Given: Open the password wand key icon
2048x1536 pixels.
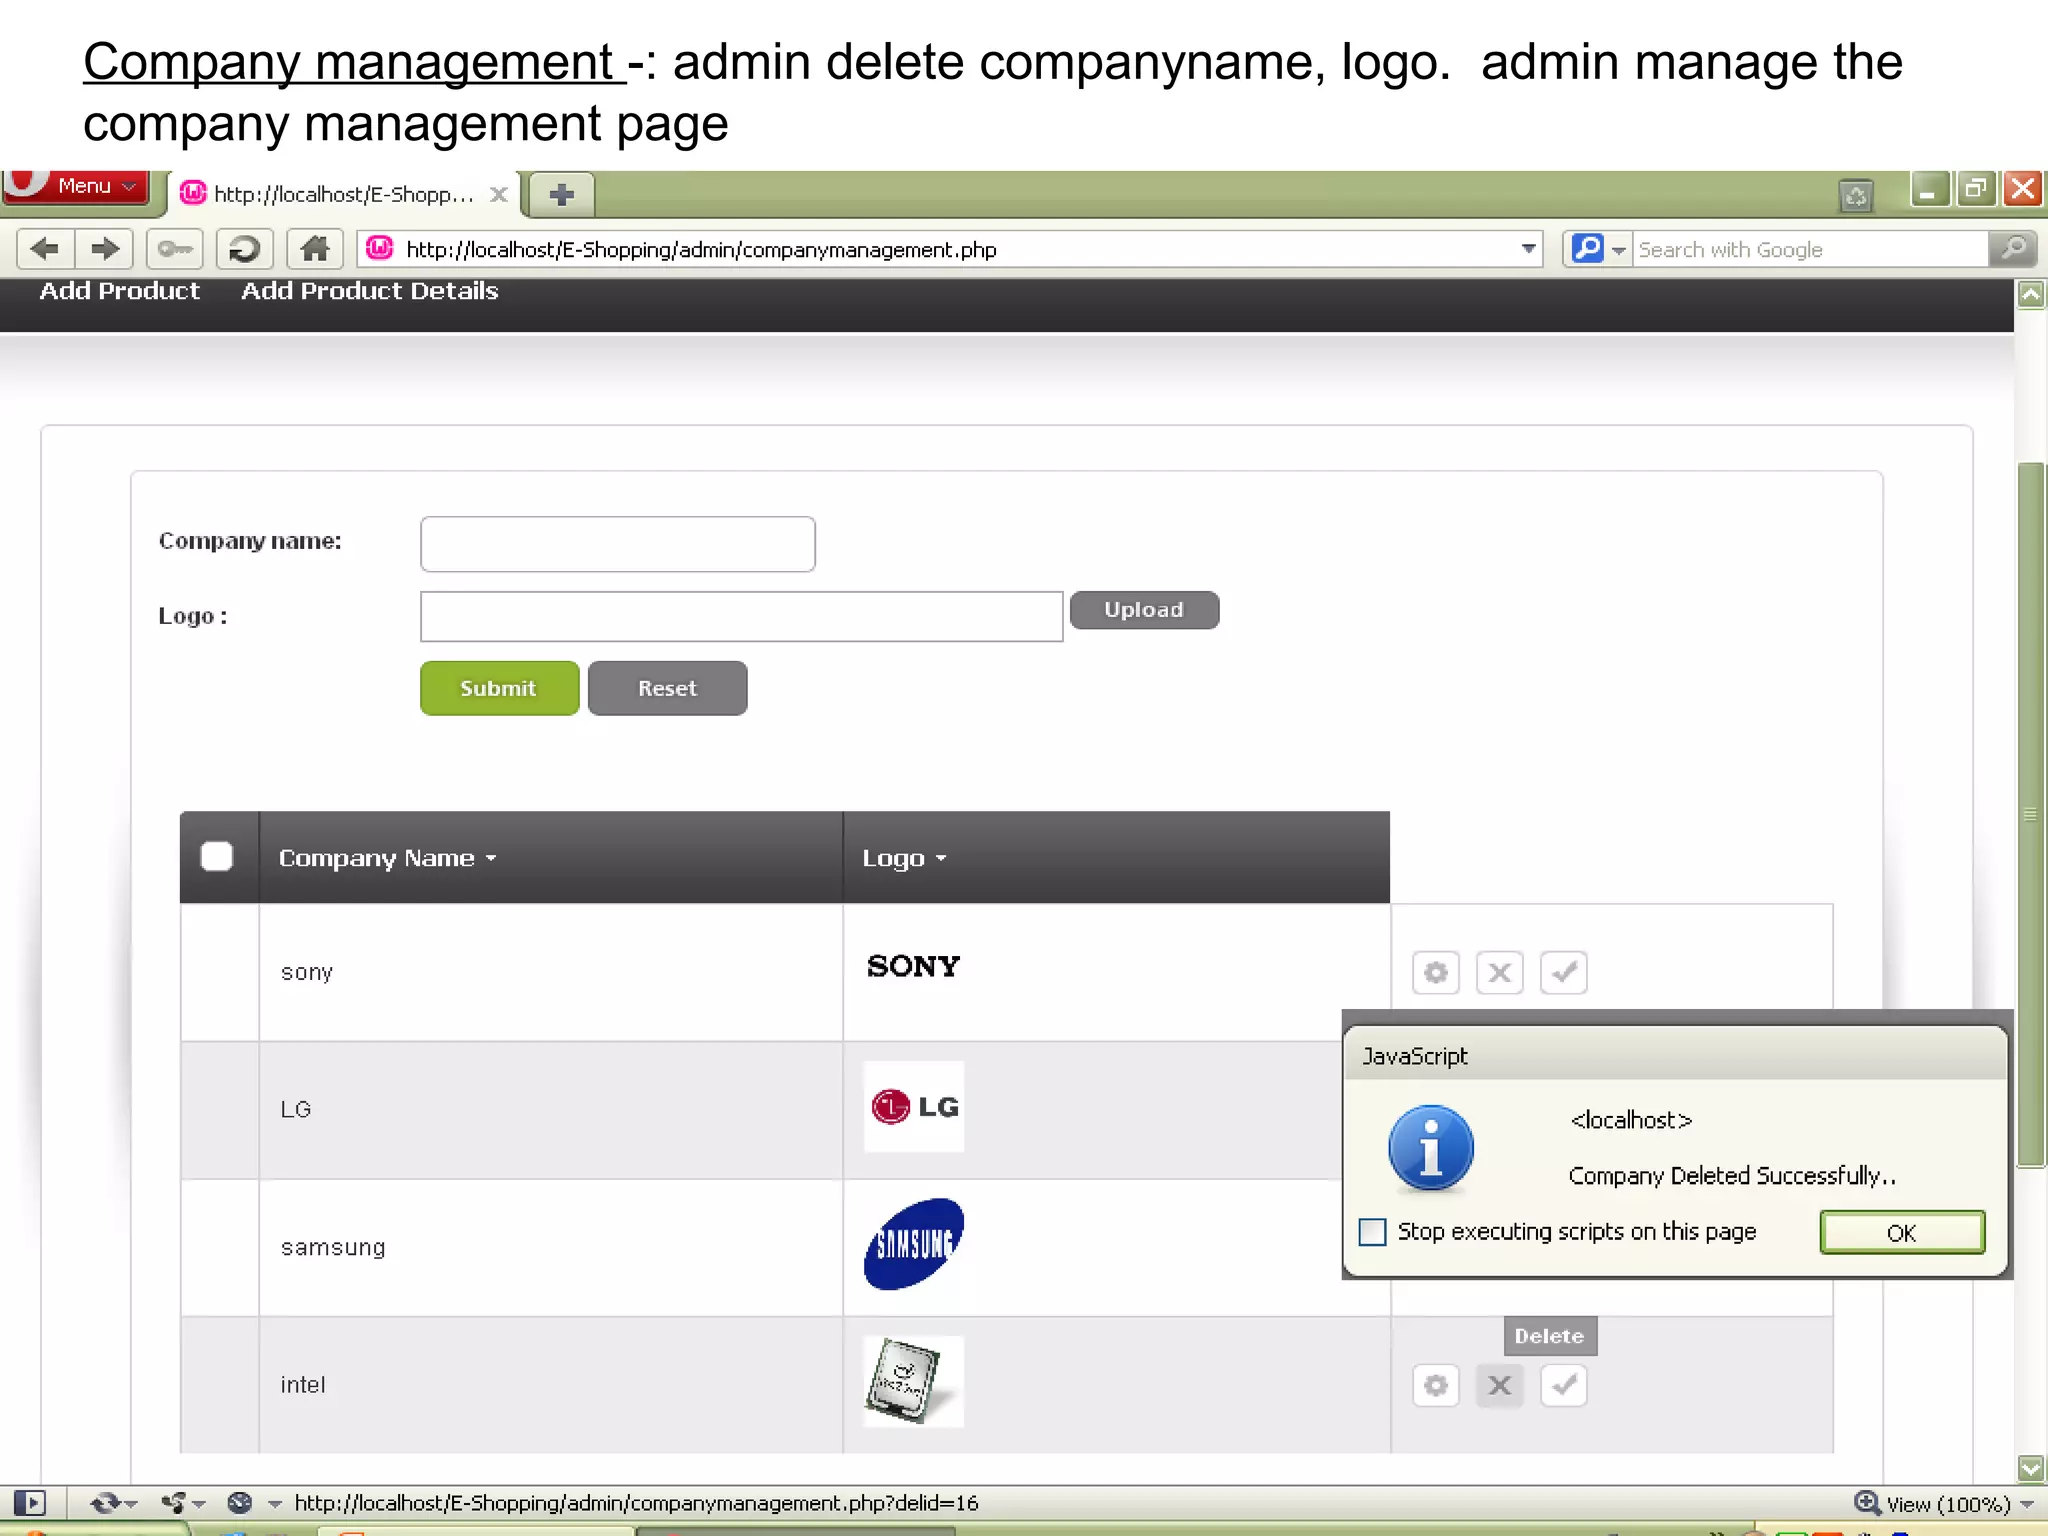Looking at the screenshot, I should tap(175, 249).
